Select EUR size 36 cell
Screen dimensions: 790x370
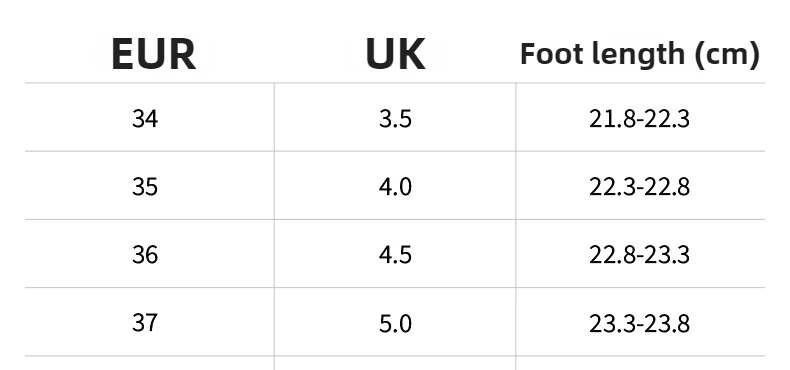point(145,255)
